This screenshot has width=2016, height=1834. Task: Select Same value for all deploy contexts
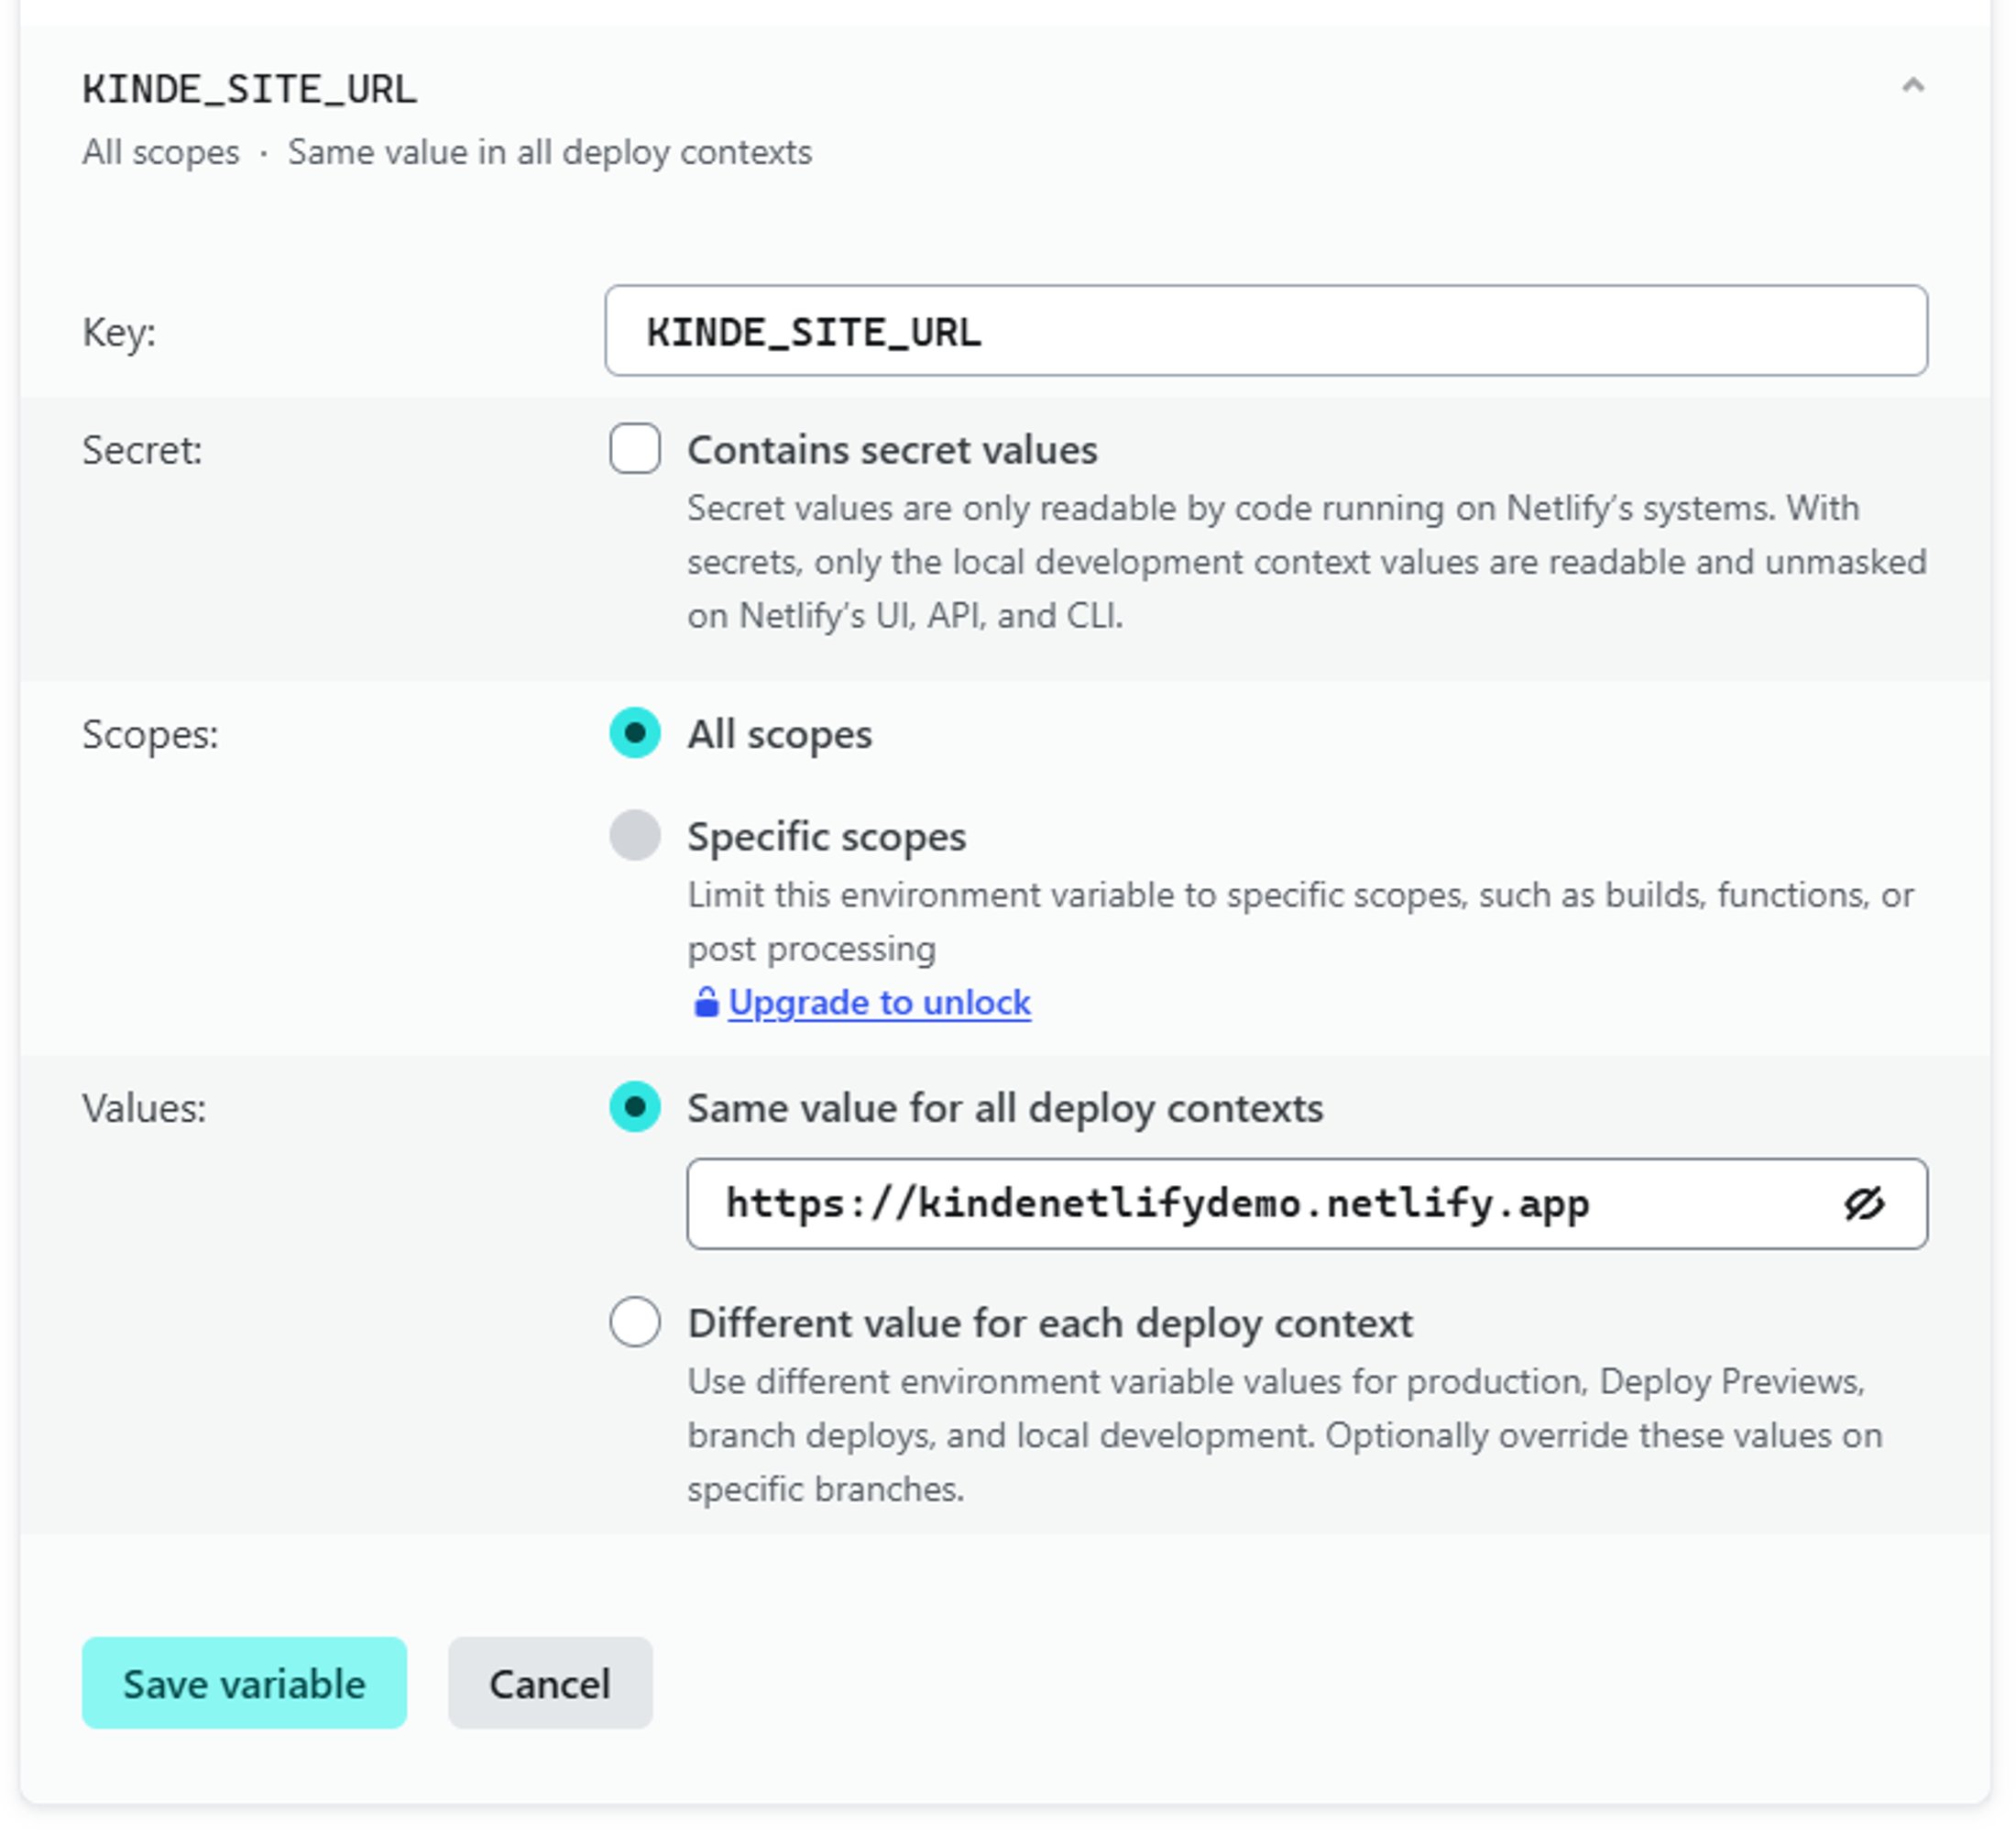tap(634, 1108)
